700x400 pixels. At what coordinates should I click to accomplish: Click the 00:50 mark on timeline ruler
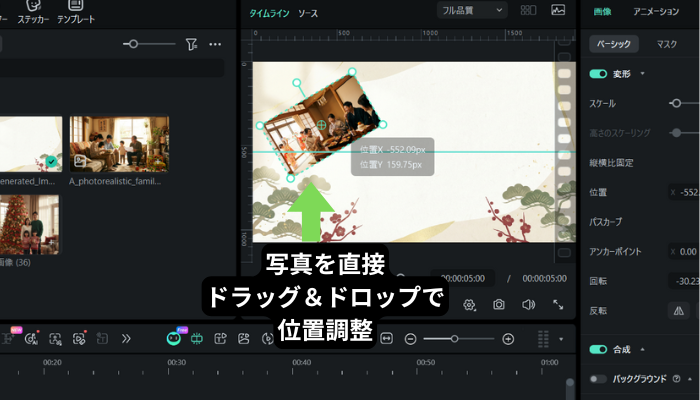coord(425,362)
